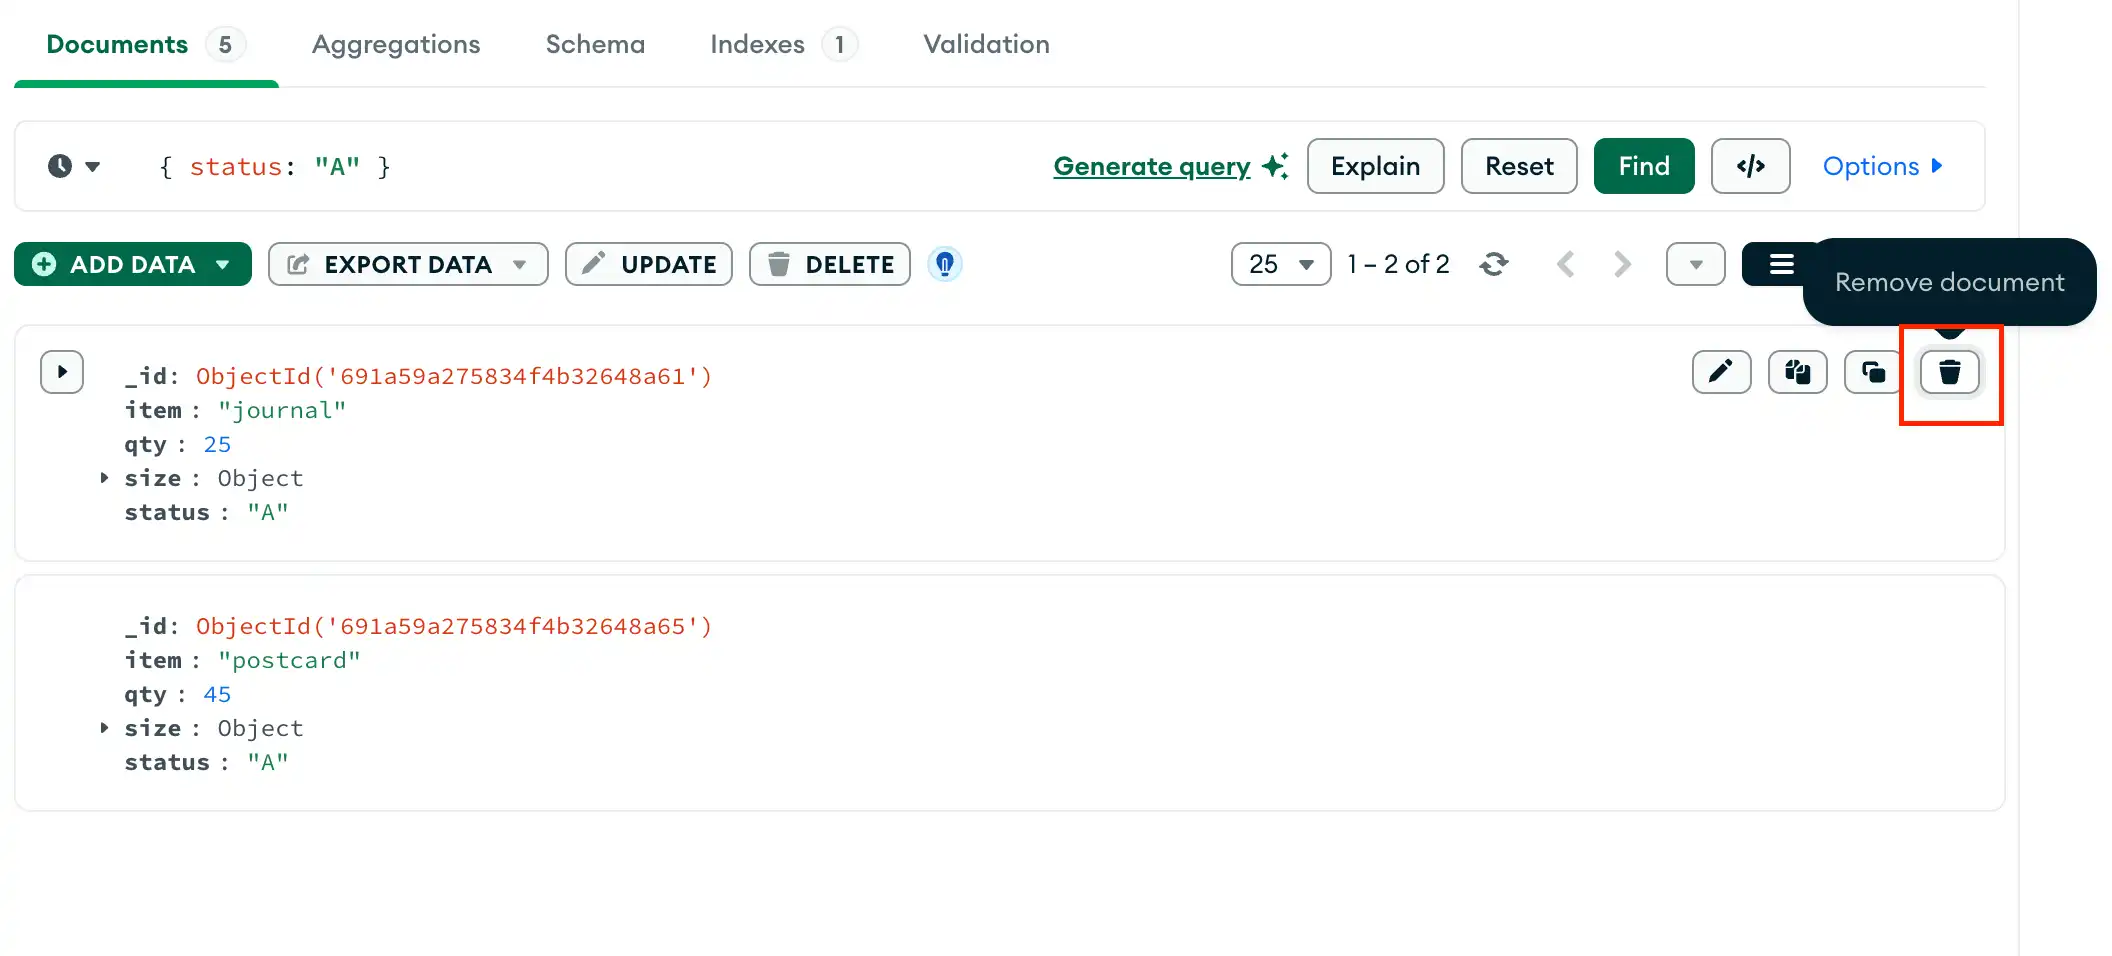Click the next page chevron arrow
This screenshot has width=2112, height=956.
tap(1621, 264)
